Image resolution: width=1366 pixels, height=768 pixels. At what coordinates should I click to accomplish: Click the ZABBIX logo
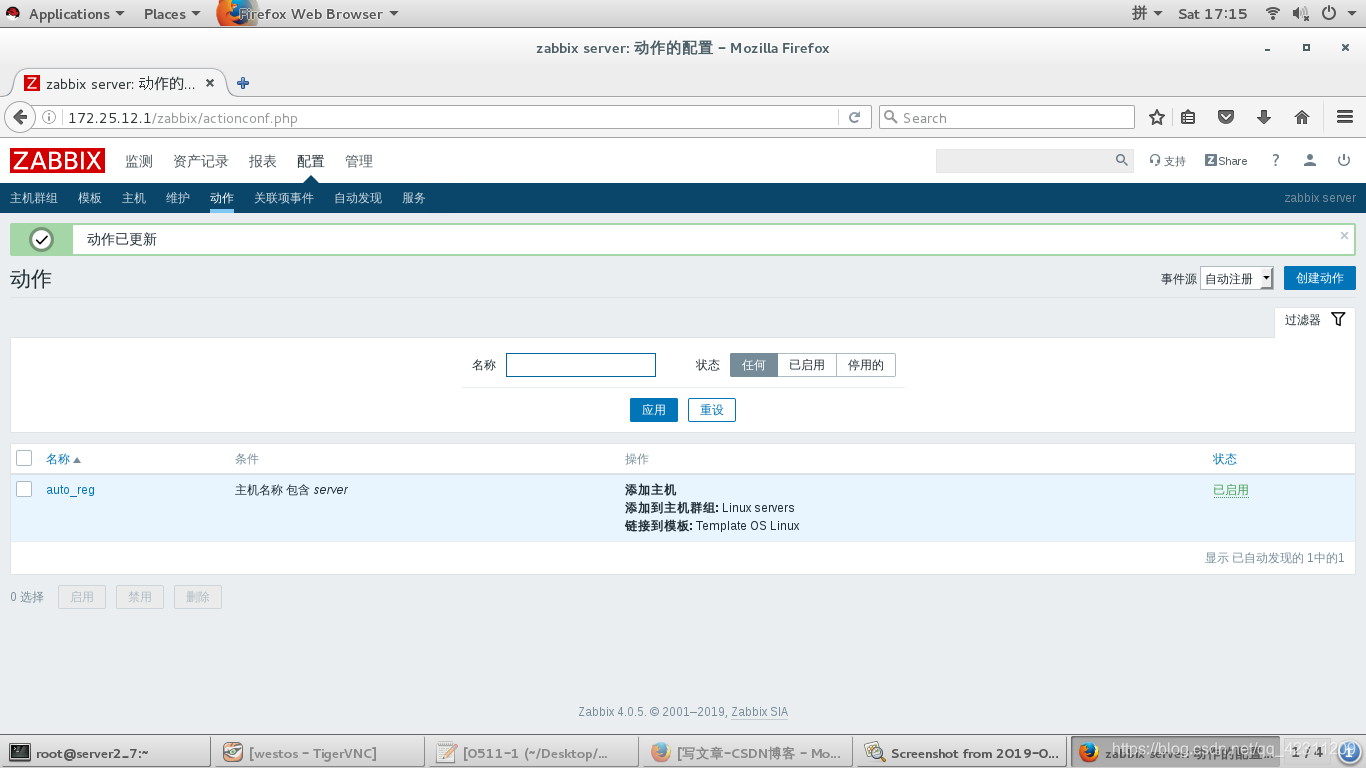coord(58,161)
